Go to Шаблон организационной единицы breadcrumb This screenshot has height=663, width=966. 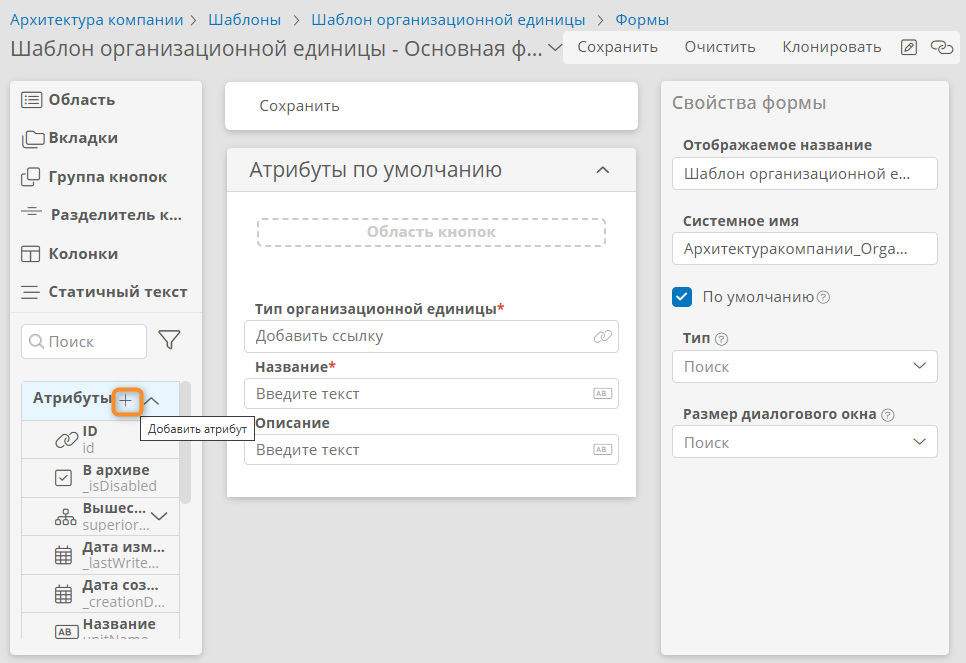coord(448,20)
